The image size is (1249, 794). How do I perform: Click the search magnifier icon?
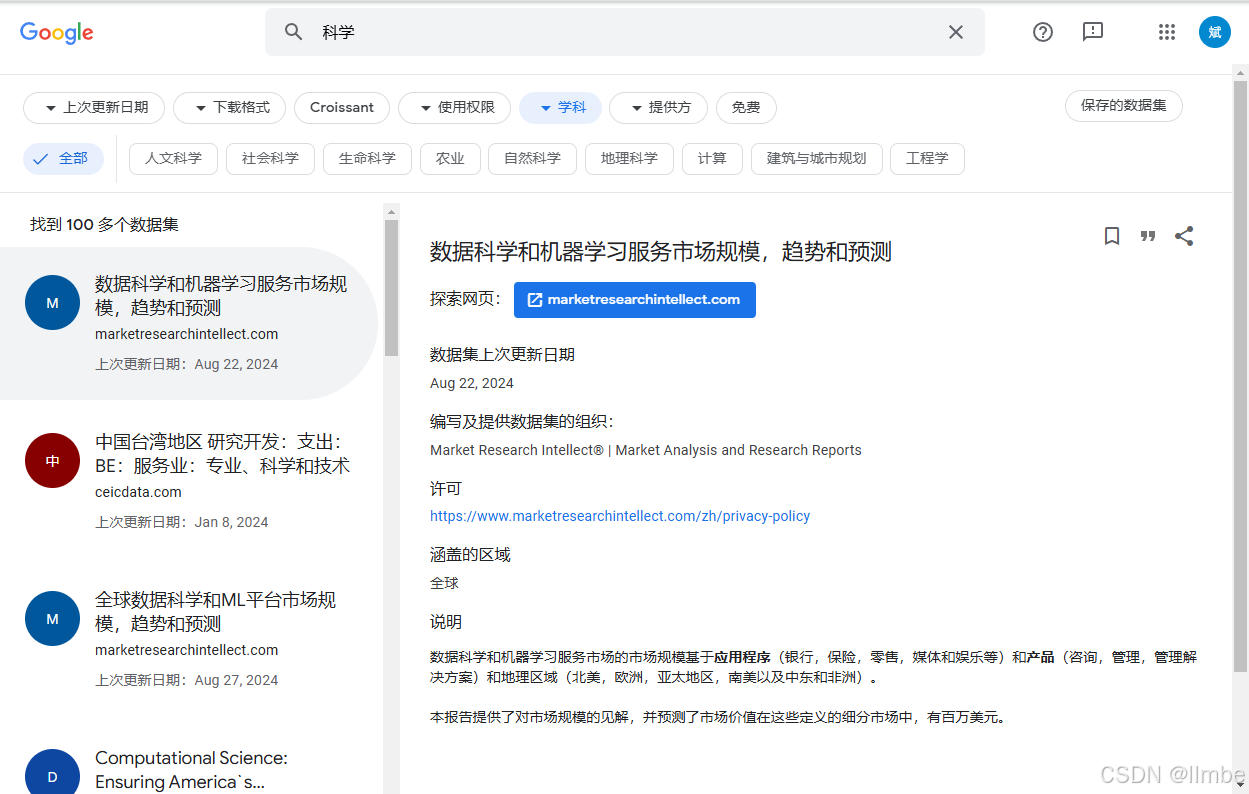[x=293, y=32]
